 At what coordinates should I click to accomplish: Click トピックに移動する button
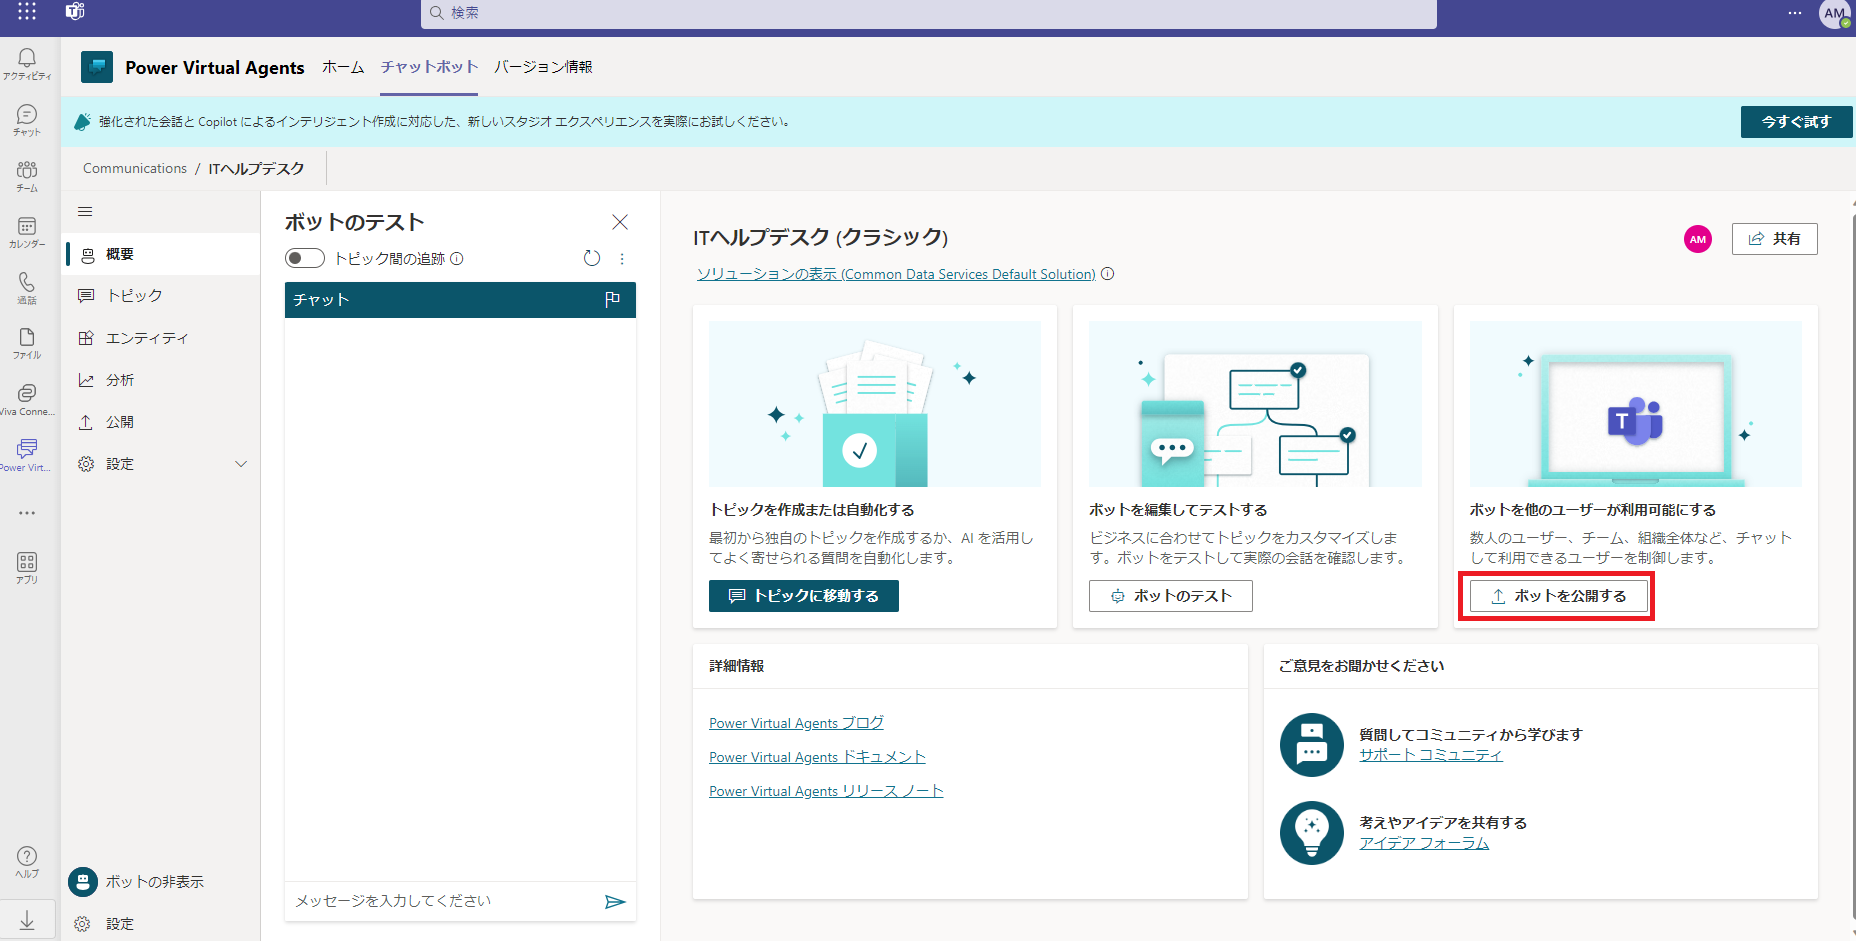coord(804,596)
